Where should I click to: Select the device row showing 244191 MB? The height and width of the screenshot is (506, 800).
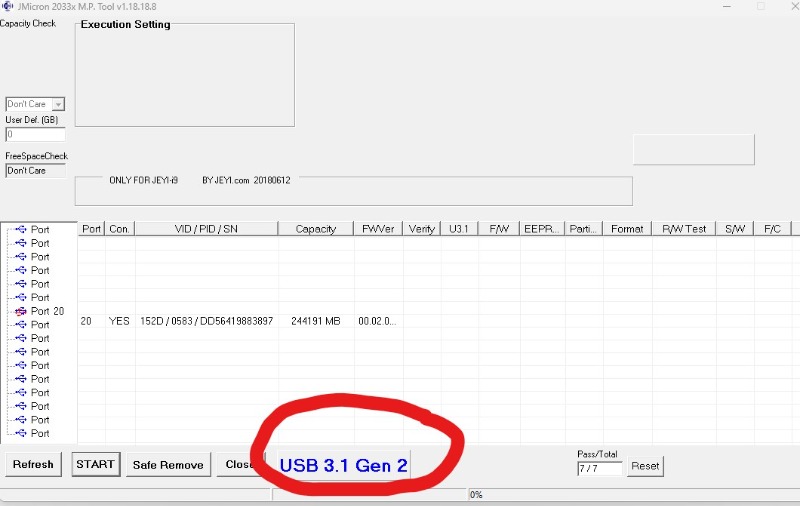tap(315, 321)
